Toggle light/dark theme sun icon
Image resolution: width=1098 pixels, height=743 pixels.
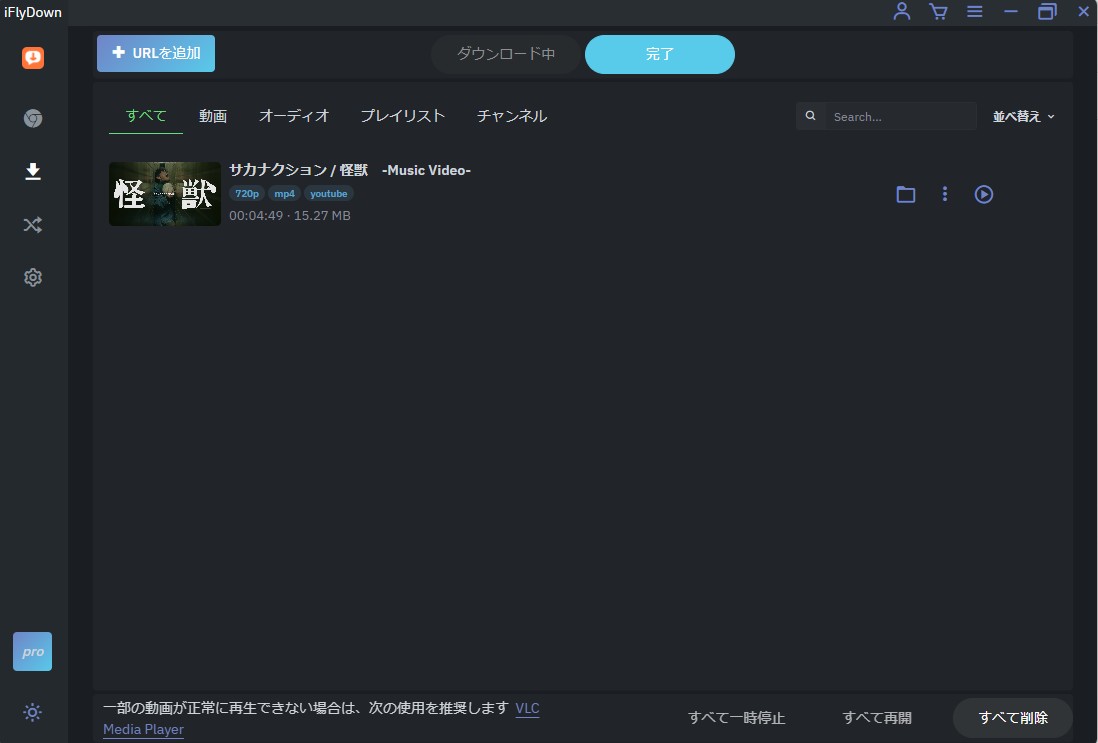click(x=32, y=712)
